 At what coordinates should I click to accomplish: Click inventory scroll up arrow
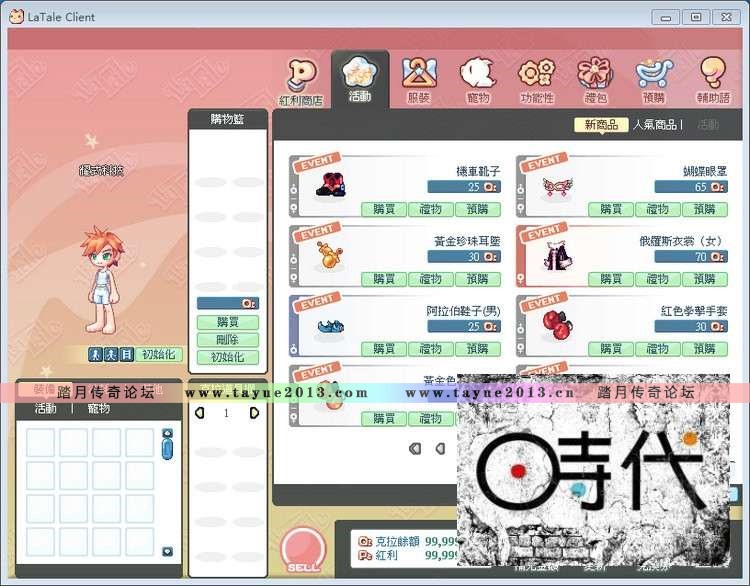tap(167, 433)
